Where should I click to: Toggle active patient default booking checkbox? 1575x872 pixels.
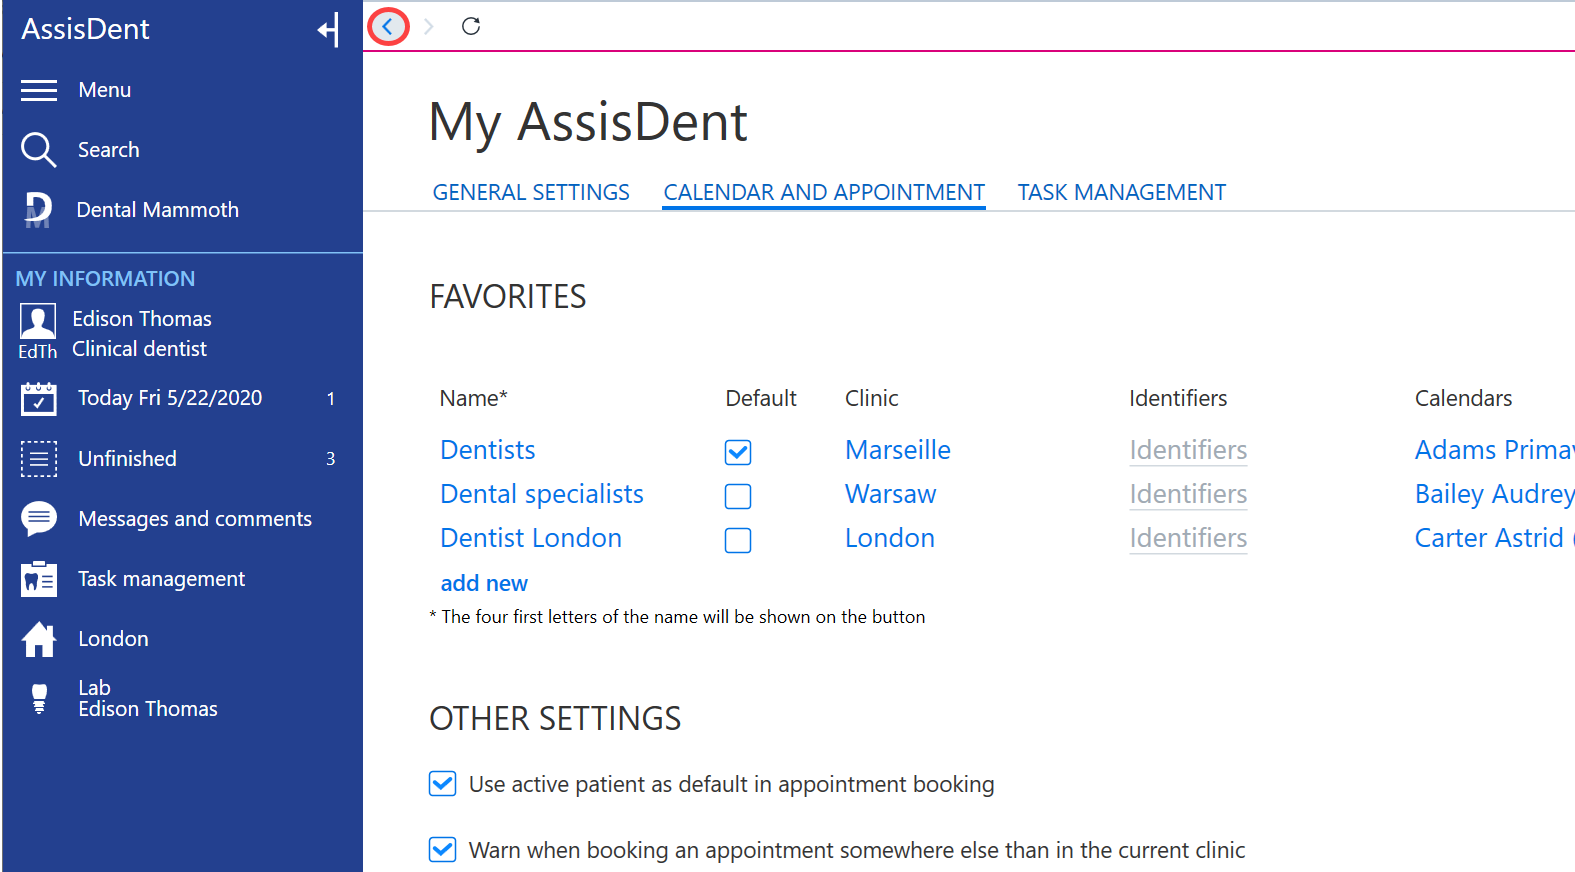tap(442, 784)
